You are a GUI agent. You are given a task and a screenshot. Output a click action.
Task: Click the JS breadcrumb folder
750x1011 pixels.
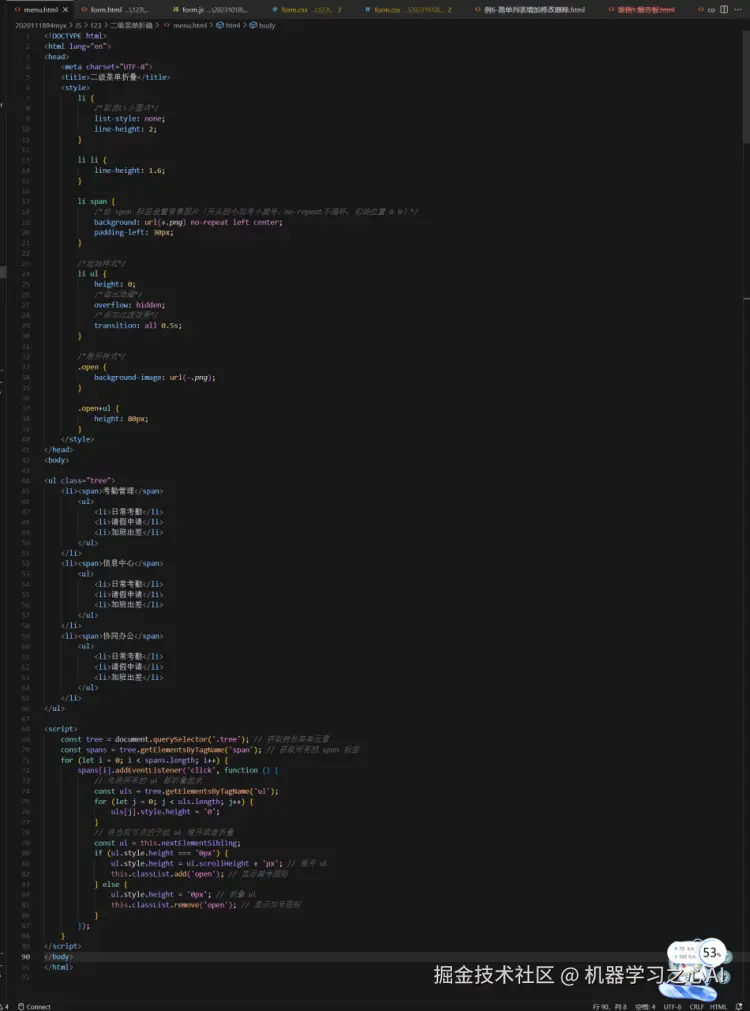[77, 25]
